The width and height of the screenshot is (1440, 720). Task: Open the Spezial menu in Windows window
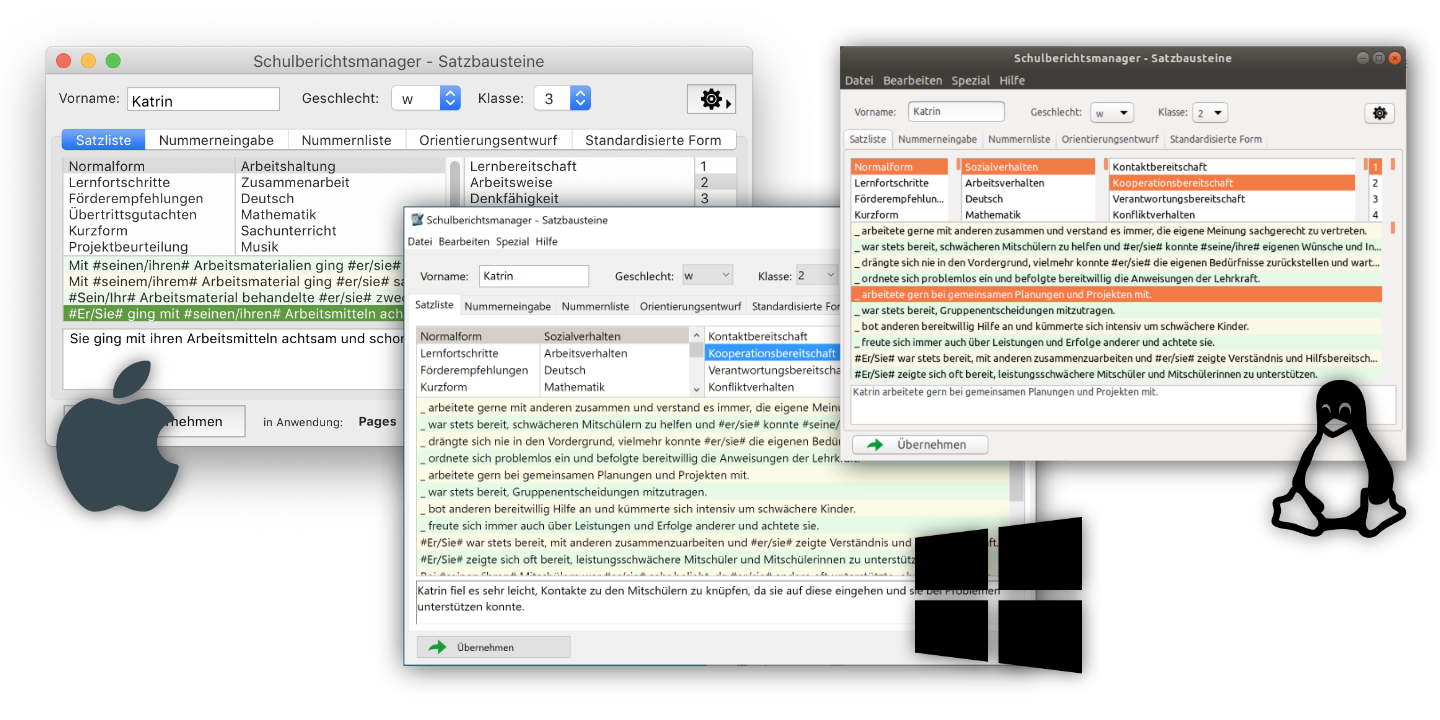(x=512, y=242)
